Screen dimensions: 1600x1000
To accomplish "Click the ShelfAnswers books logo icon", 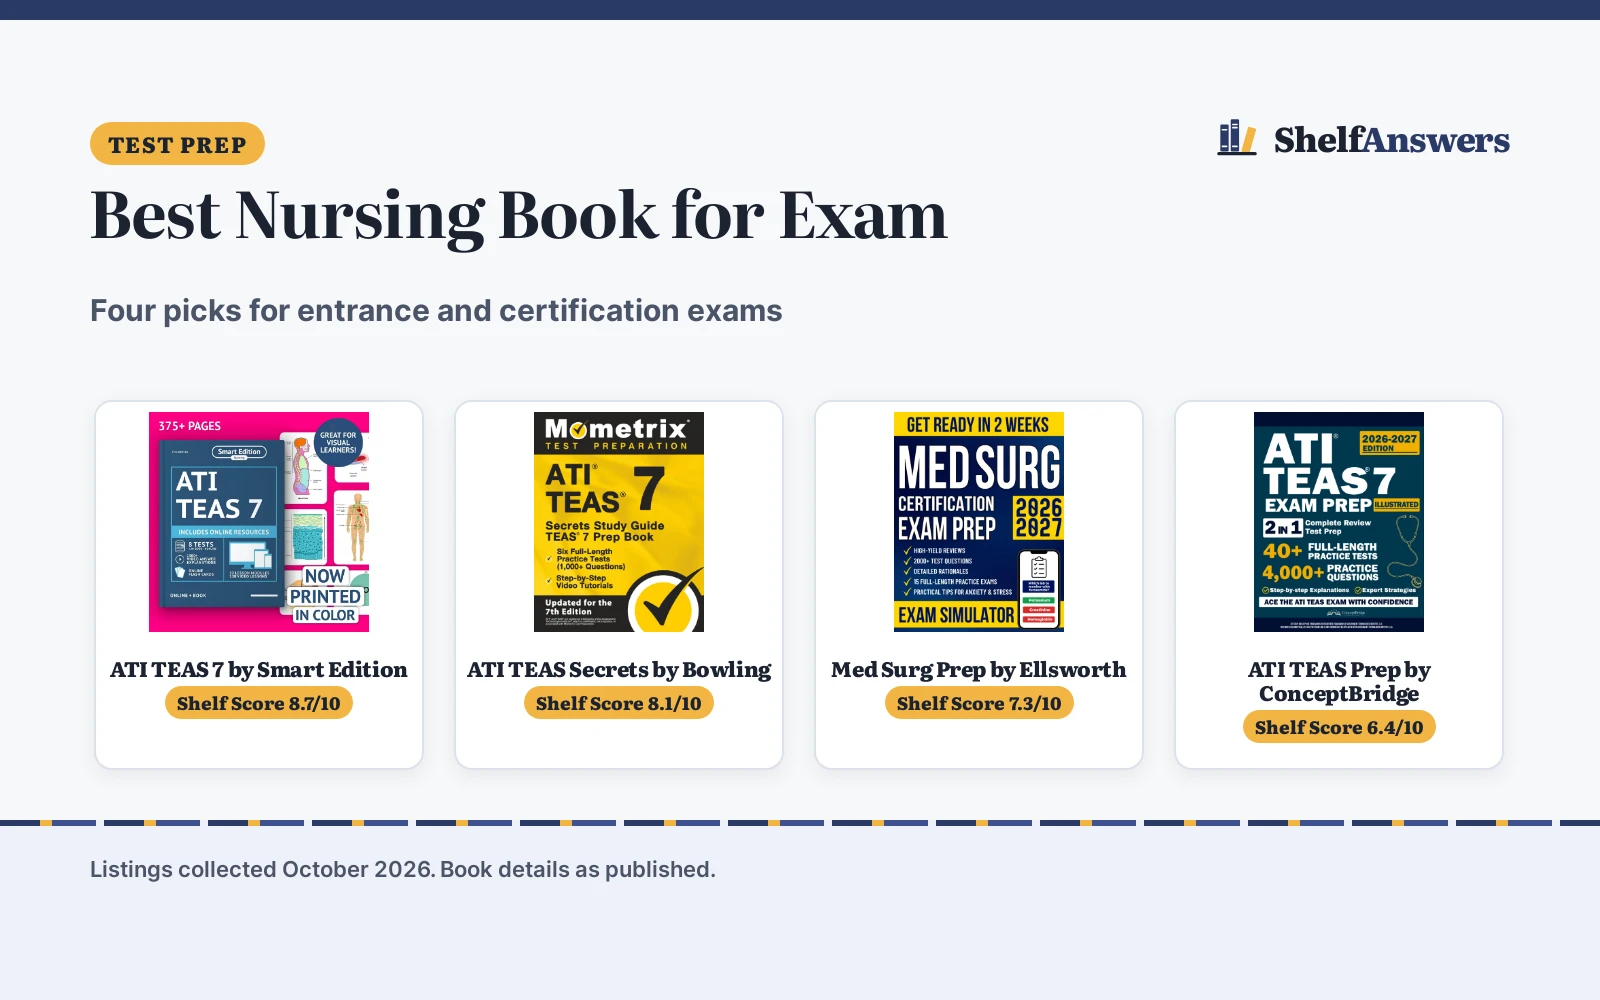I will [1237, 138].
